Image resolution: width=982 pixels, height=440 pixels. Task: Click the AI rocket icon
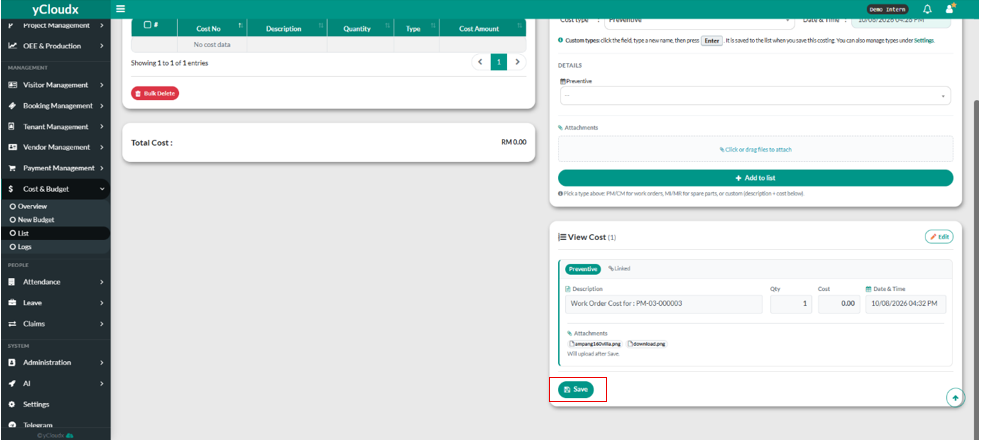11,383
